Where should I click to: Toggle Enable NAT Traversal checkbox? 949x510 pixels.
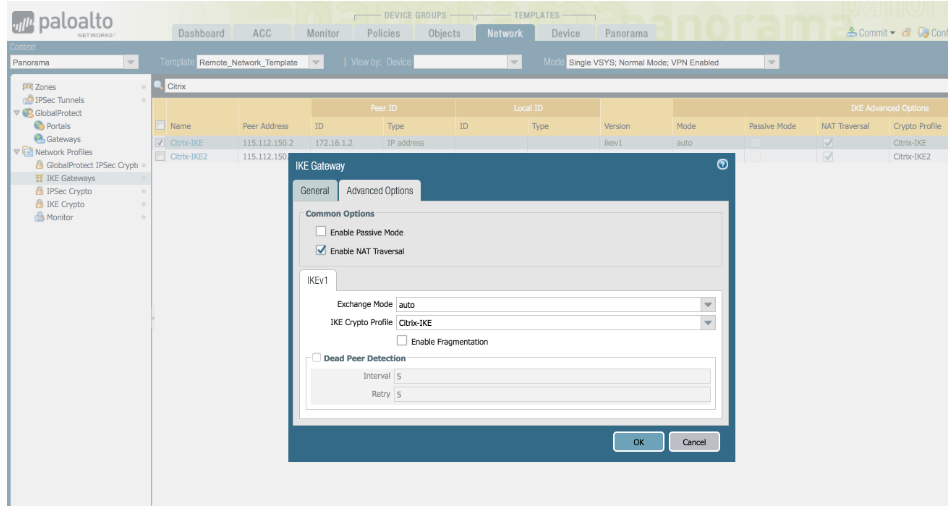click(x=321, y=250)
